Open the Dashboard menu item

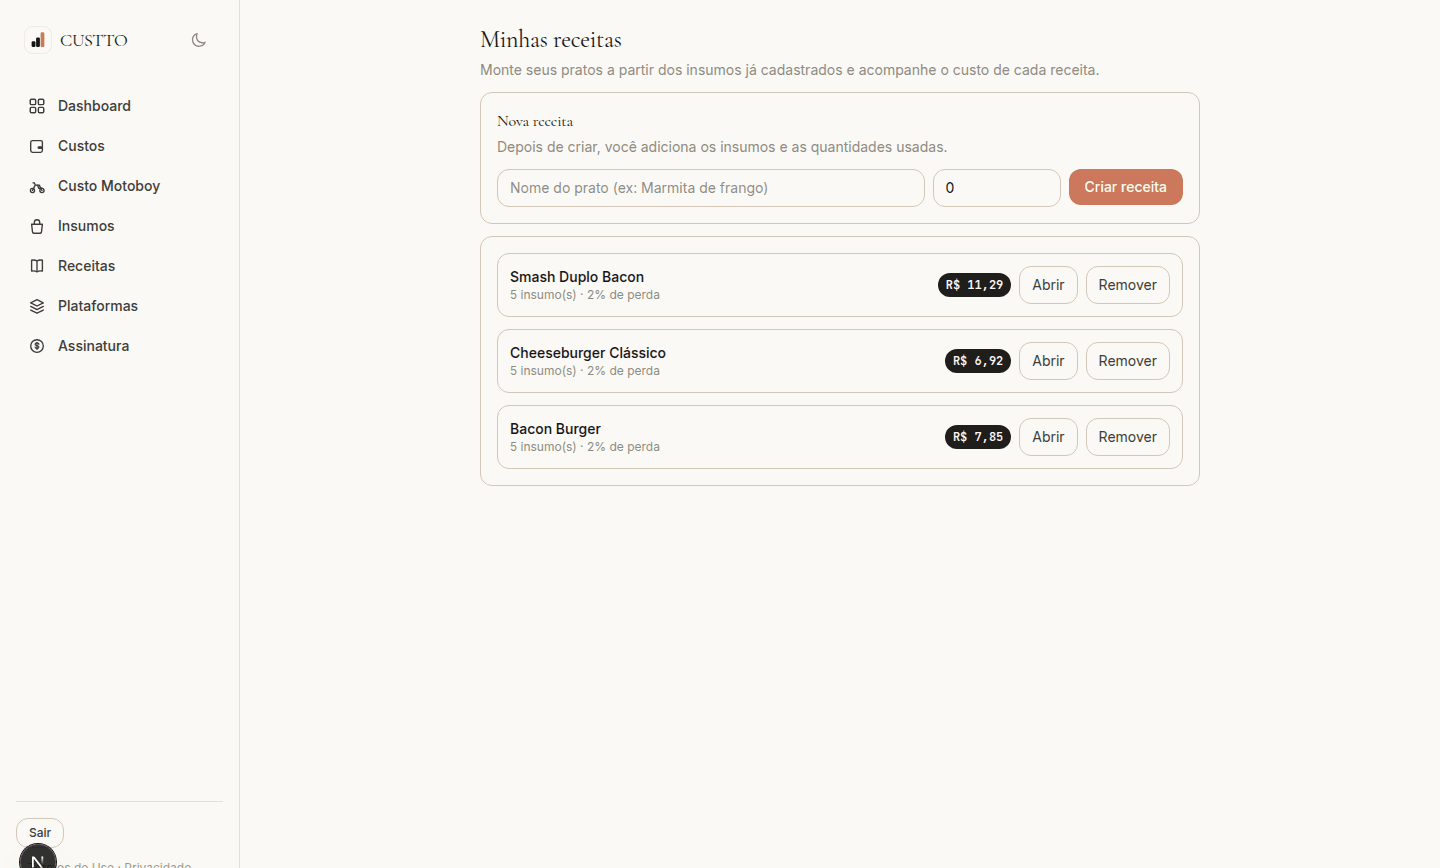119,106
